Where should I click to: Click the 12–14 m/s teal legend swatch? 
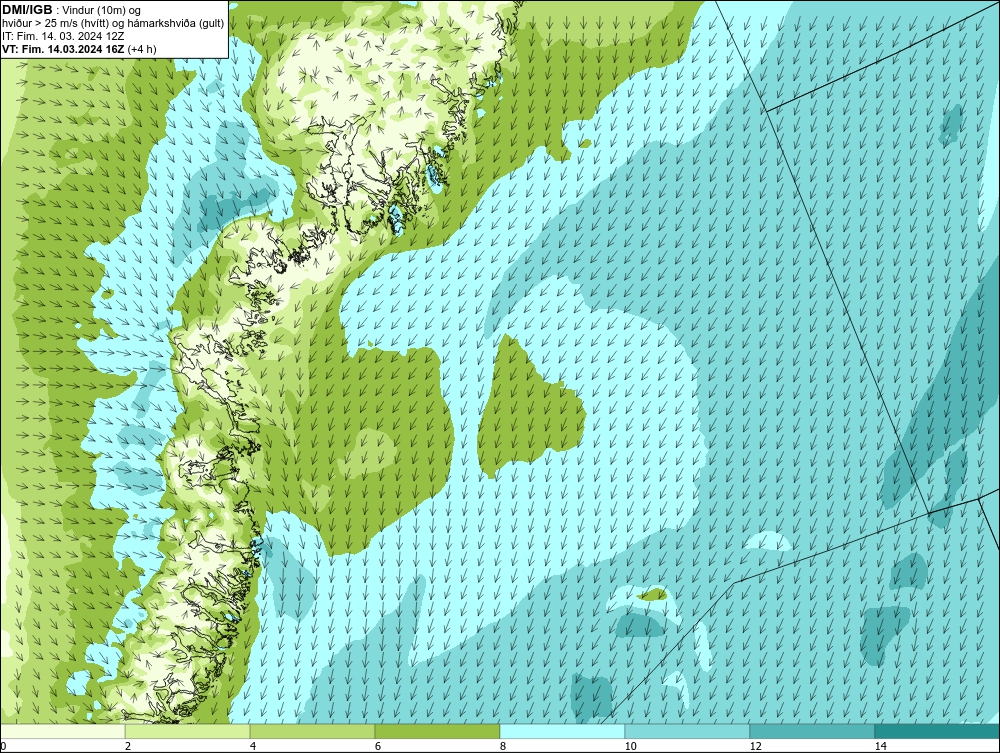(x=812, y=731)
